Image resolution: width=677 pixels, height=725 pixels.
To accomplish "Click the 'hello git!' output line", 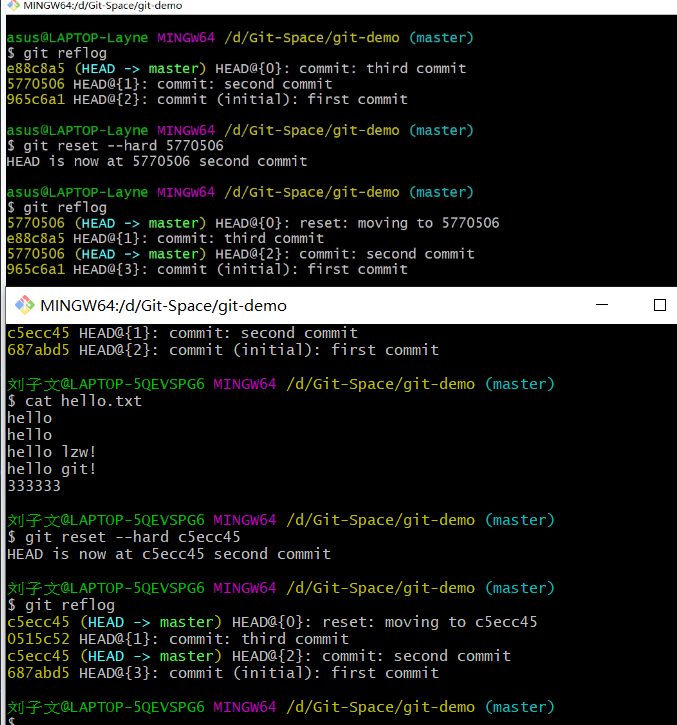I will (x=51, y=469).
